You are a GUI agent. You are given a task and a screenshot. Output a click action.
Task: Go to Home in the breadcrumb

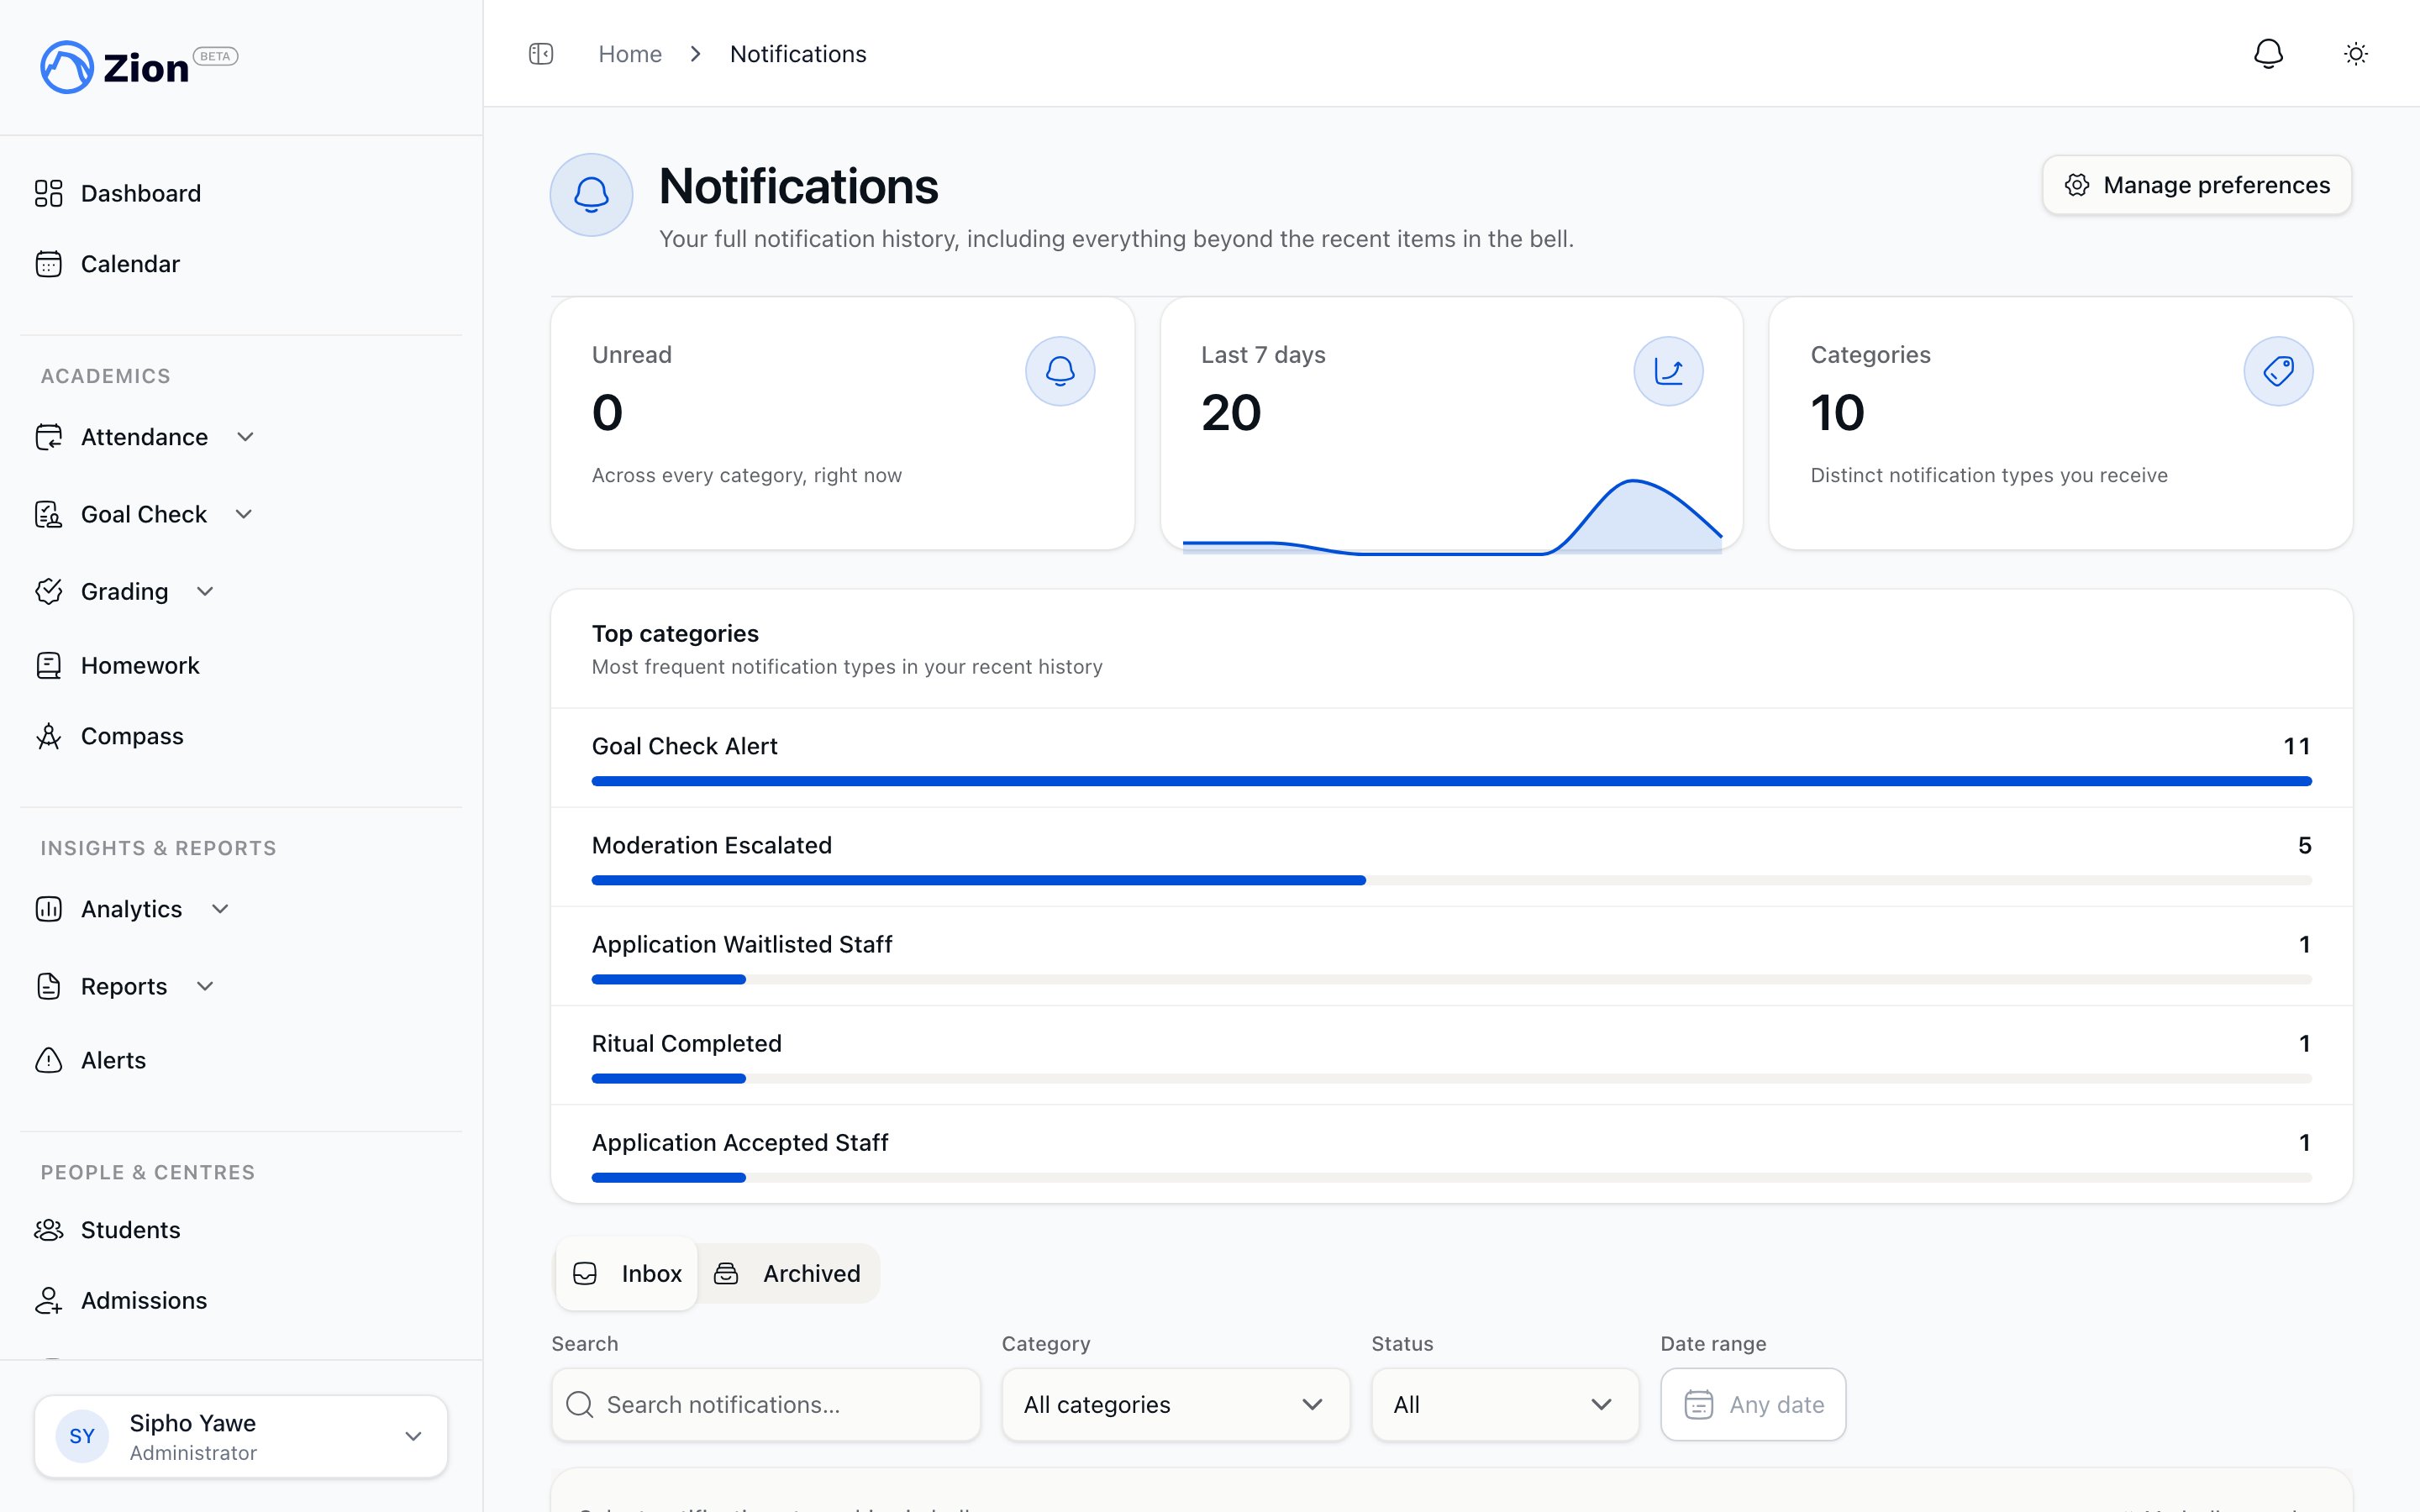(x=630, y=54)
